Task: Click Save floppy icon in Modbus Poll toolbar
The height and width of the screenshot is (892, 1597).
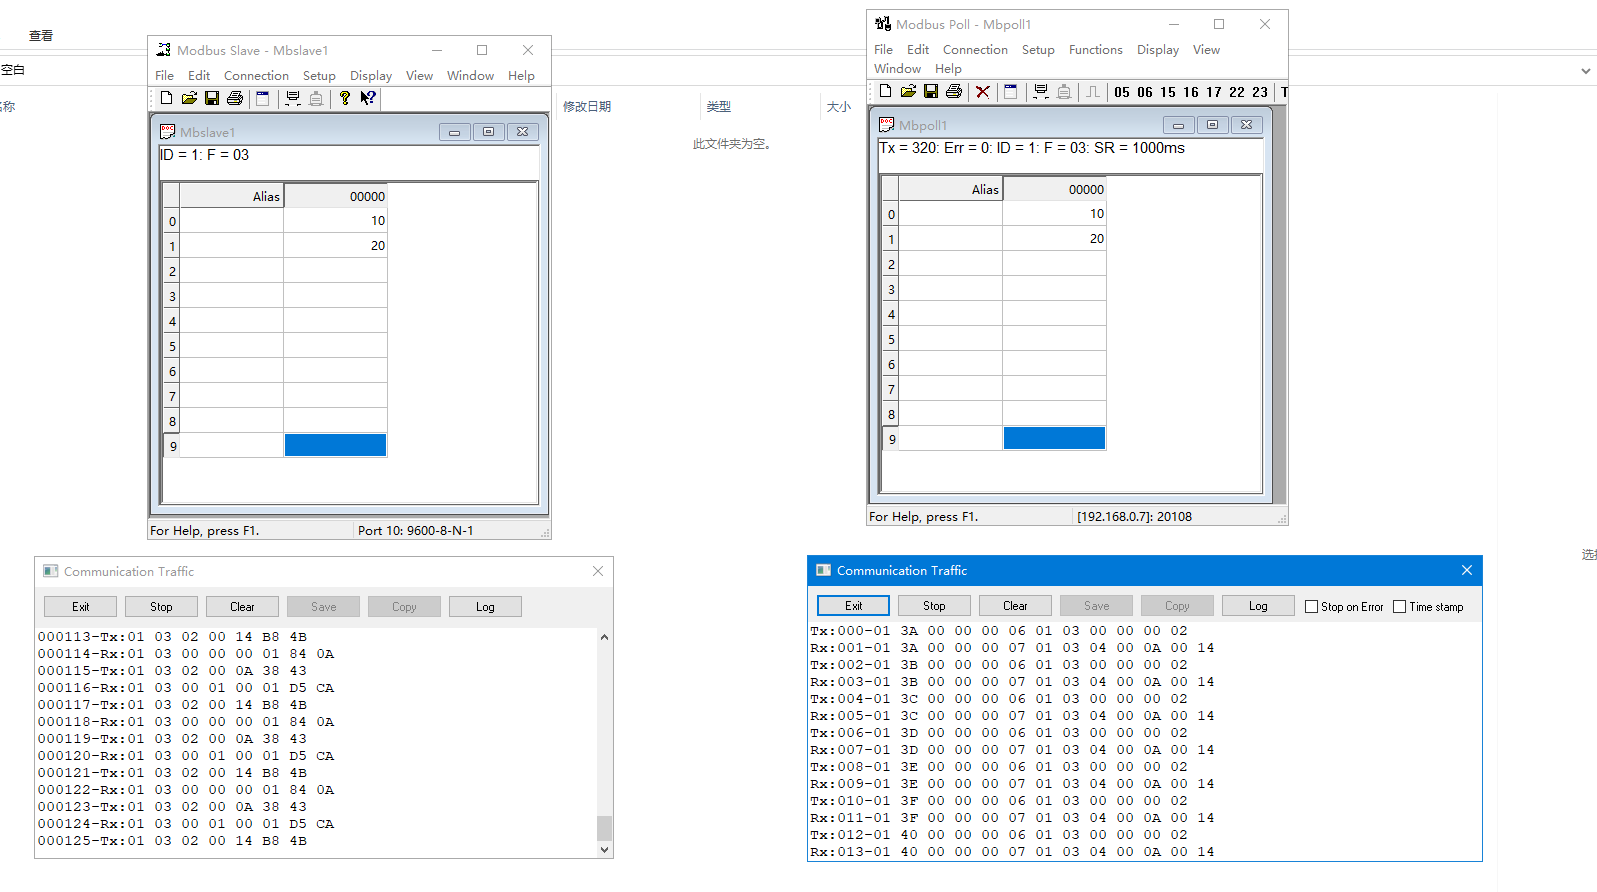Action: coord(931,91)
